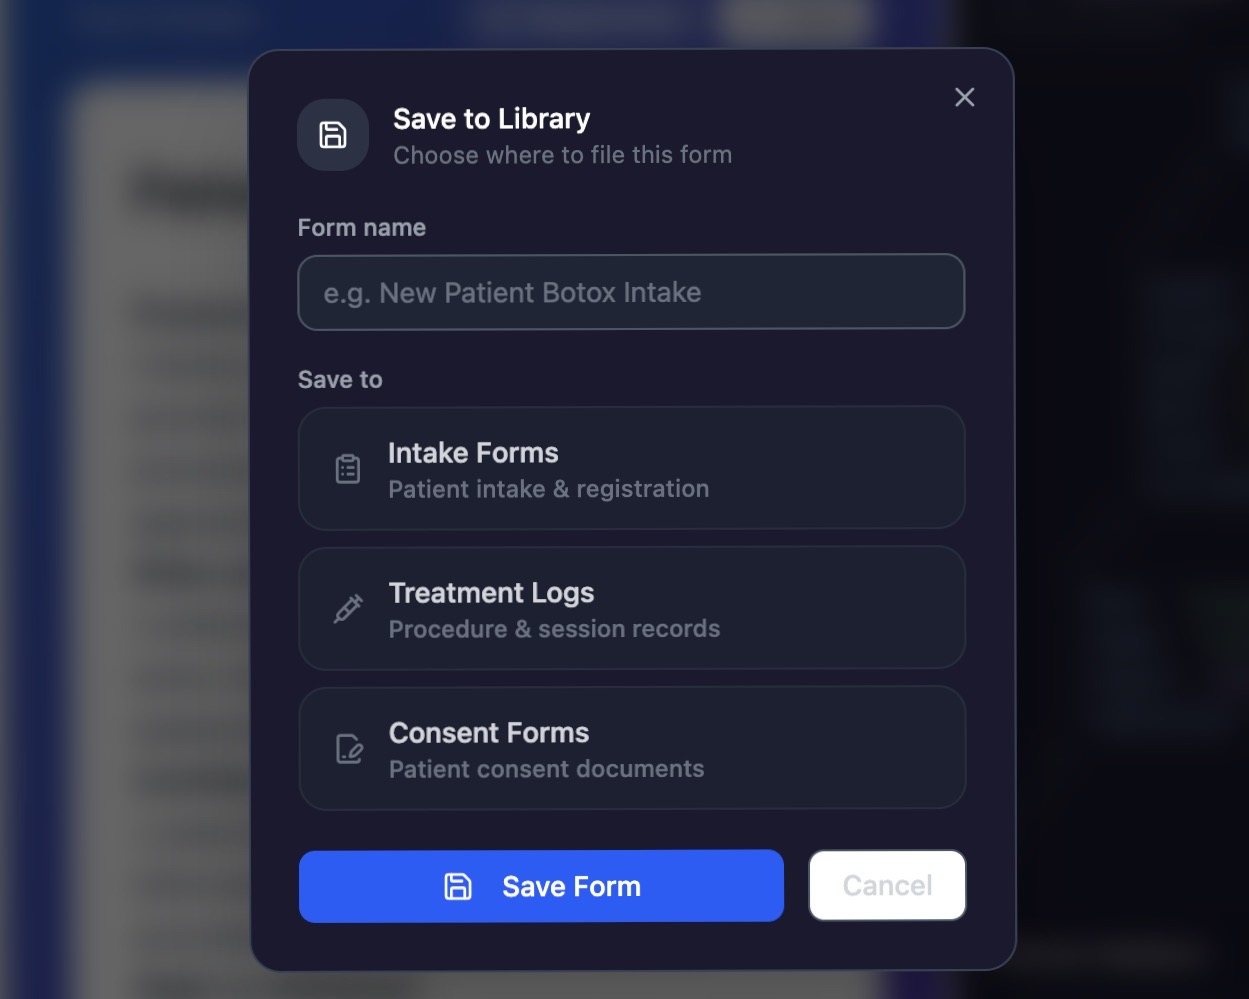Click the Save Form text label
1249x999 pixels.
pos(571,886)
